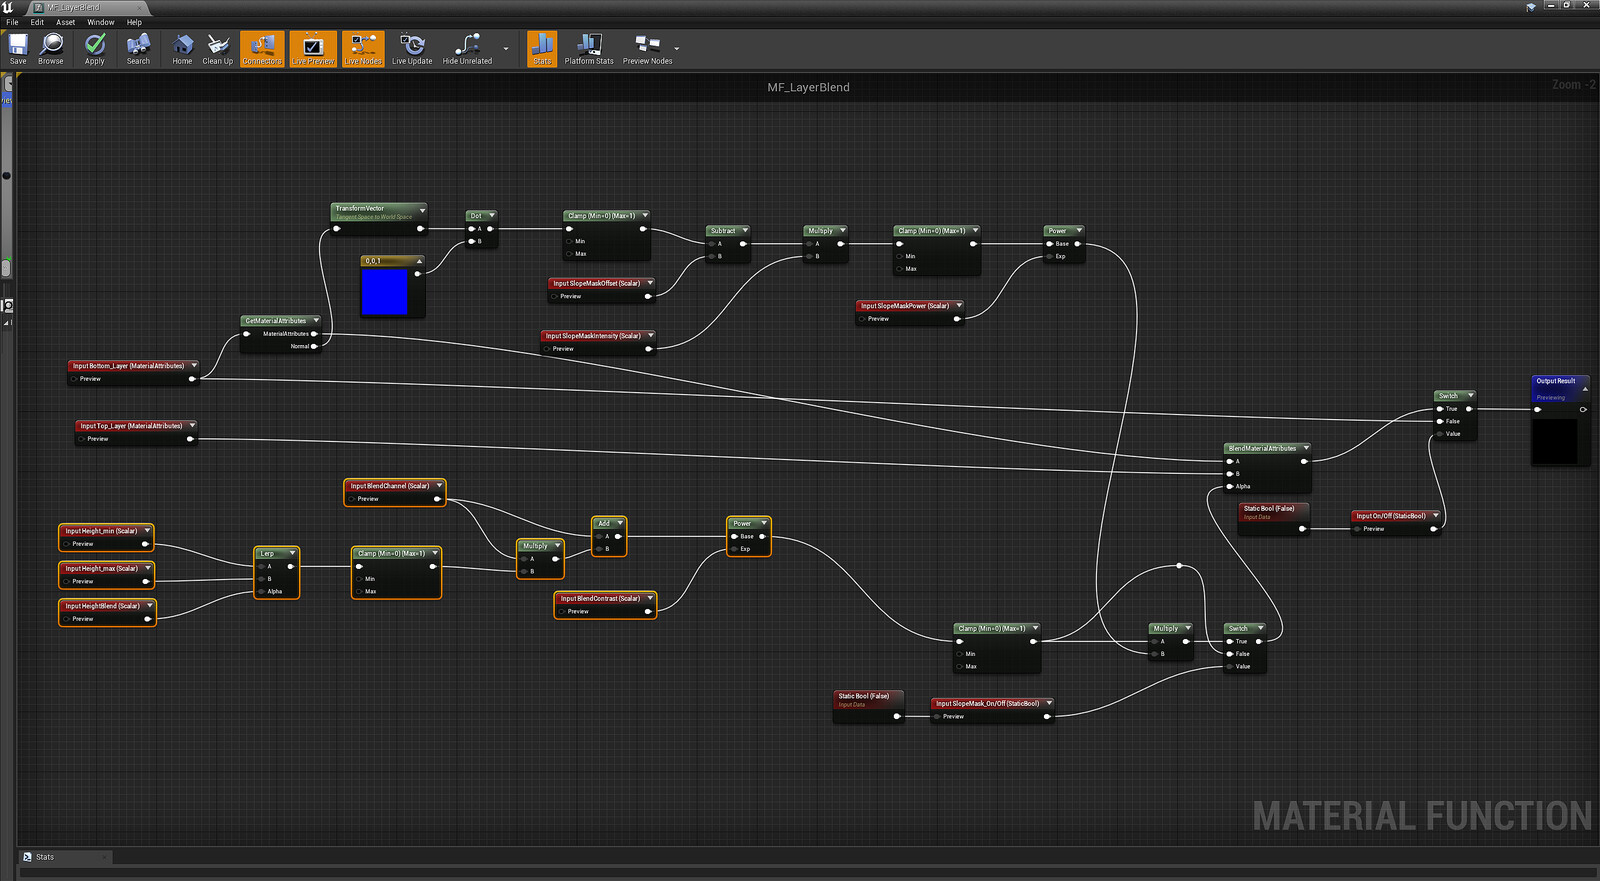Open the Hide Unrelated options dropdown arrow
Screen dimensions: 1600x881
pyautogui.click(x=505, y=48)
